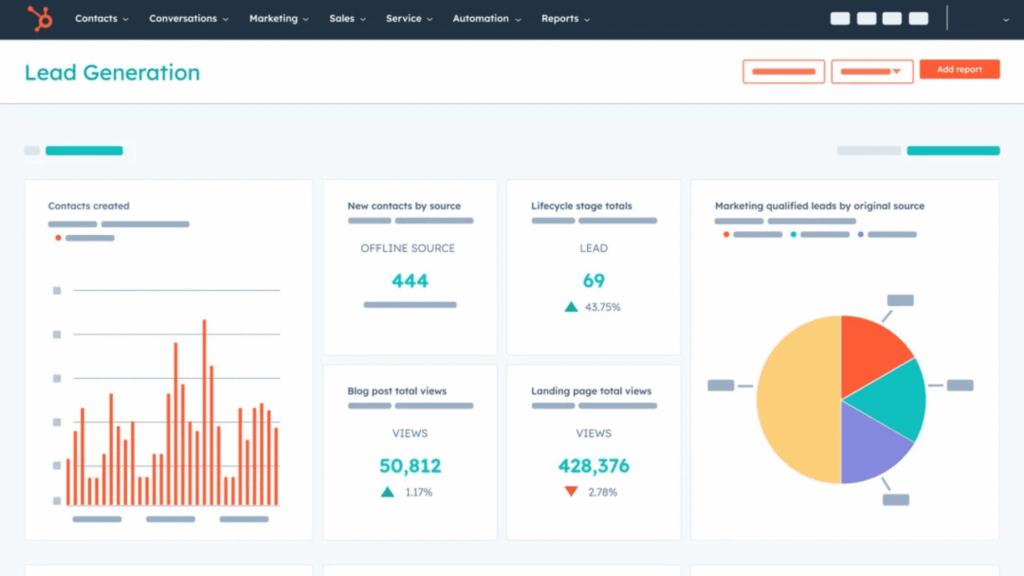Click the Add report button
The height and width of the screenshot is (576, 1024).
(x=959, y=70)
